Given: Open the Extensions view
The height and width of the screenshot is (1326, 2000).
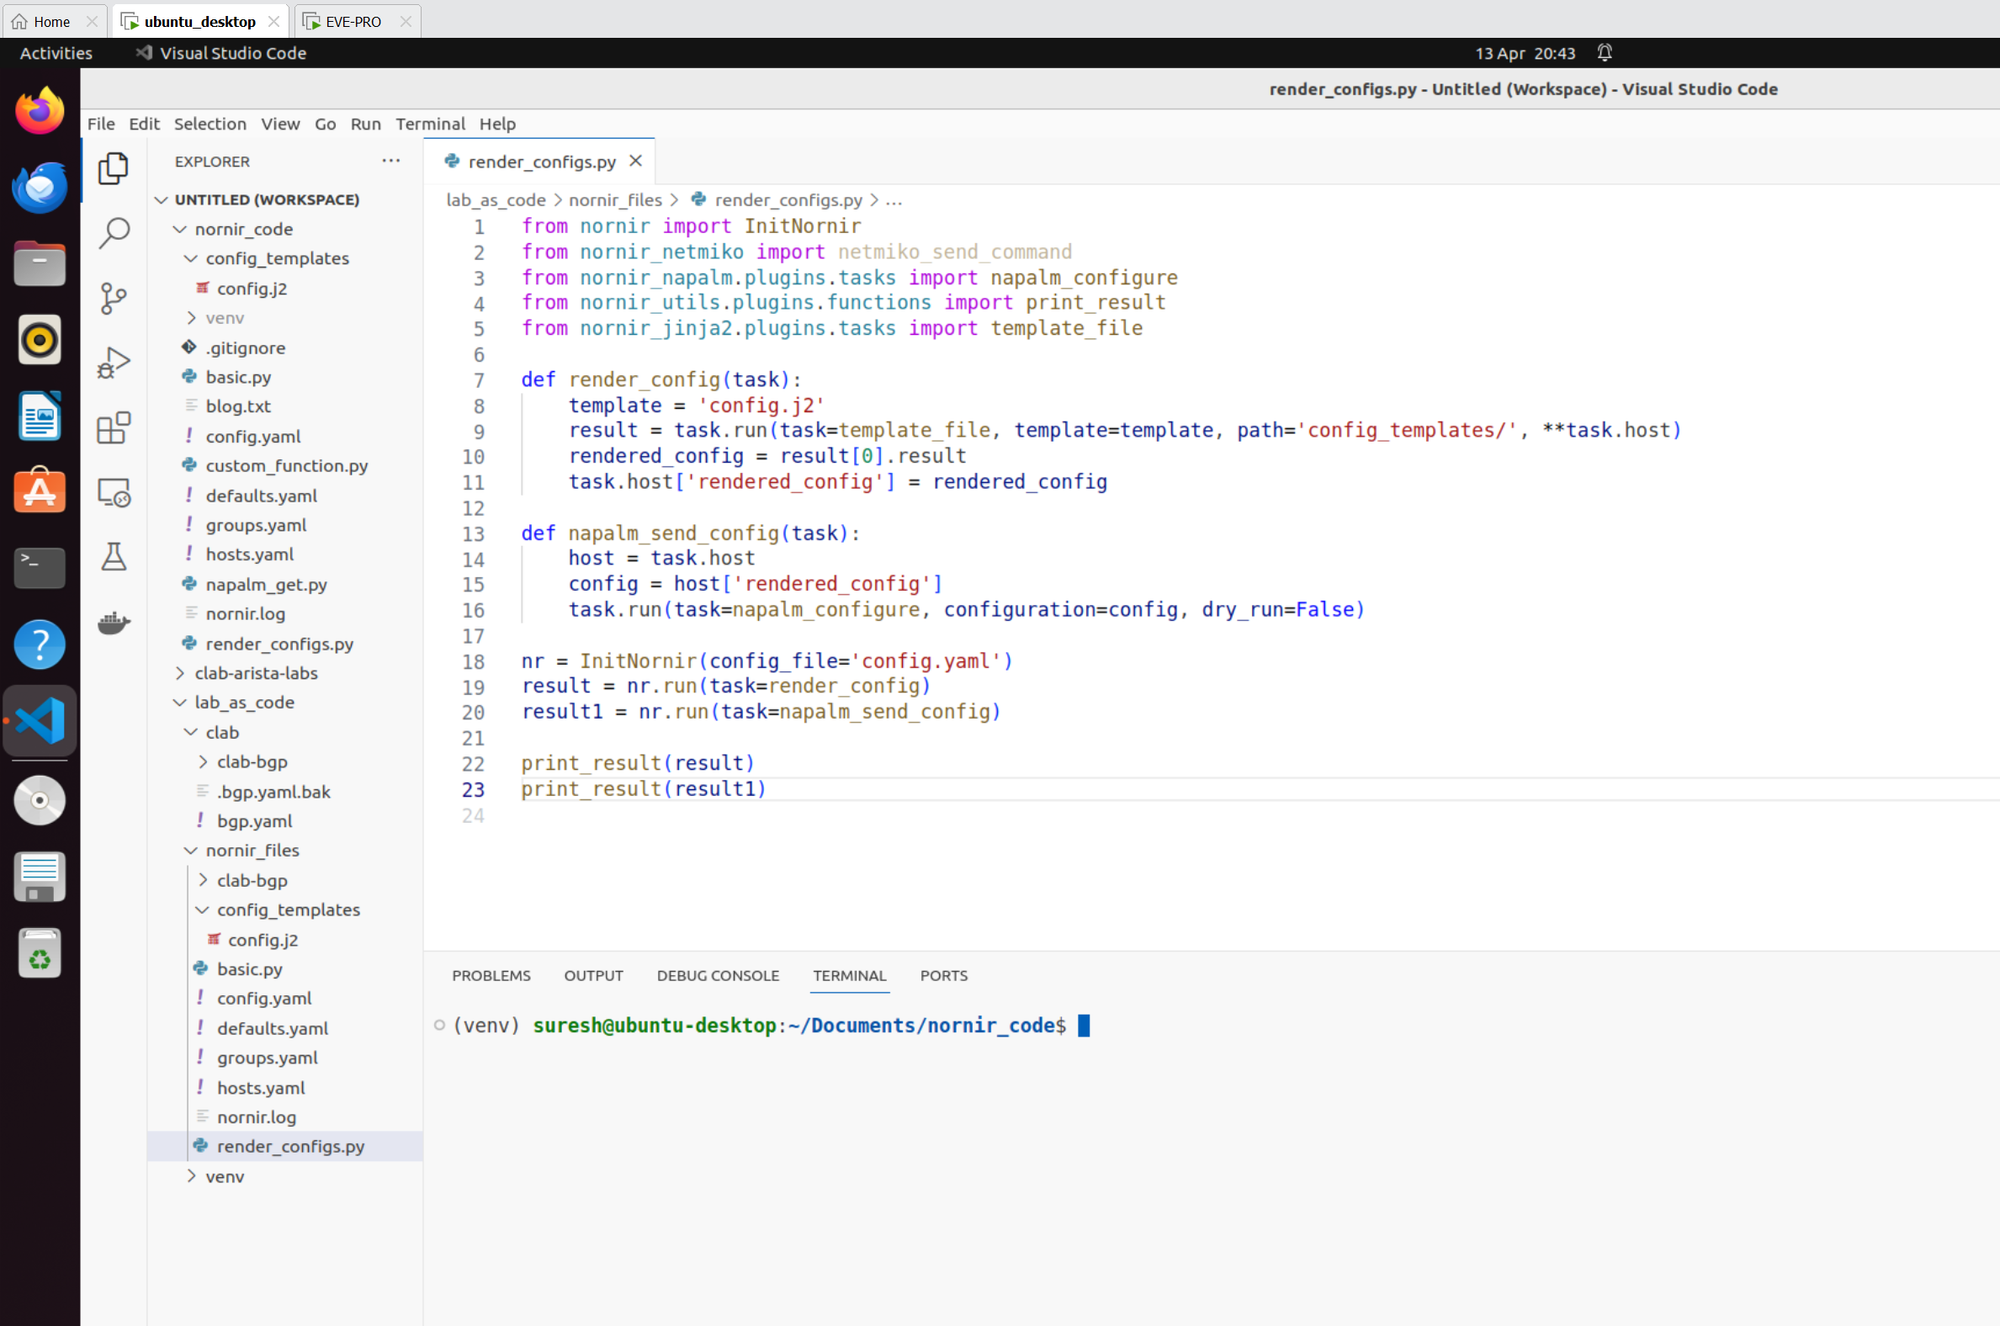Looking at the screenshot, I should click(114, 428).
